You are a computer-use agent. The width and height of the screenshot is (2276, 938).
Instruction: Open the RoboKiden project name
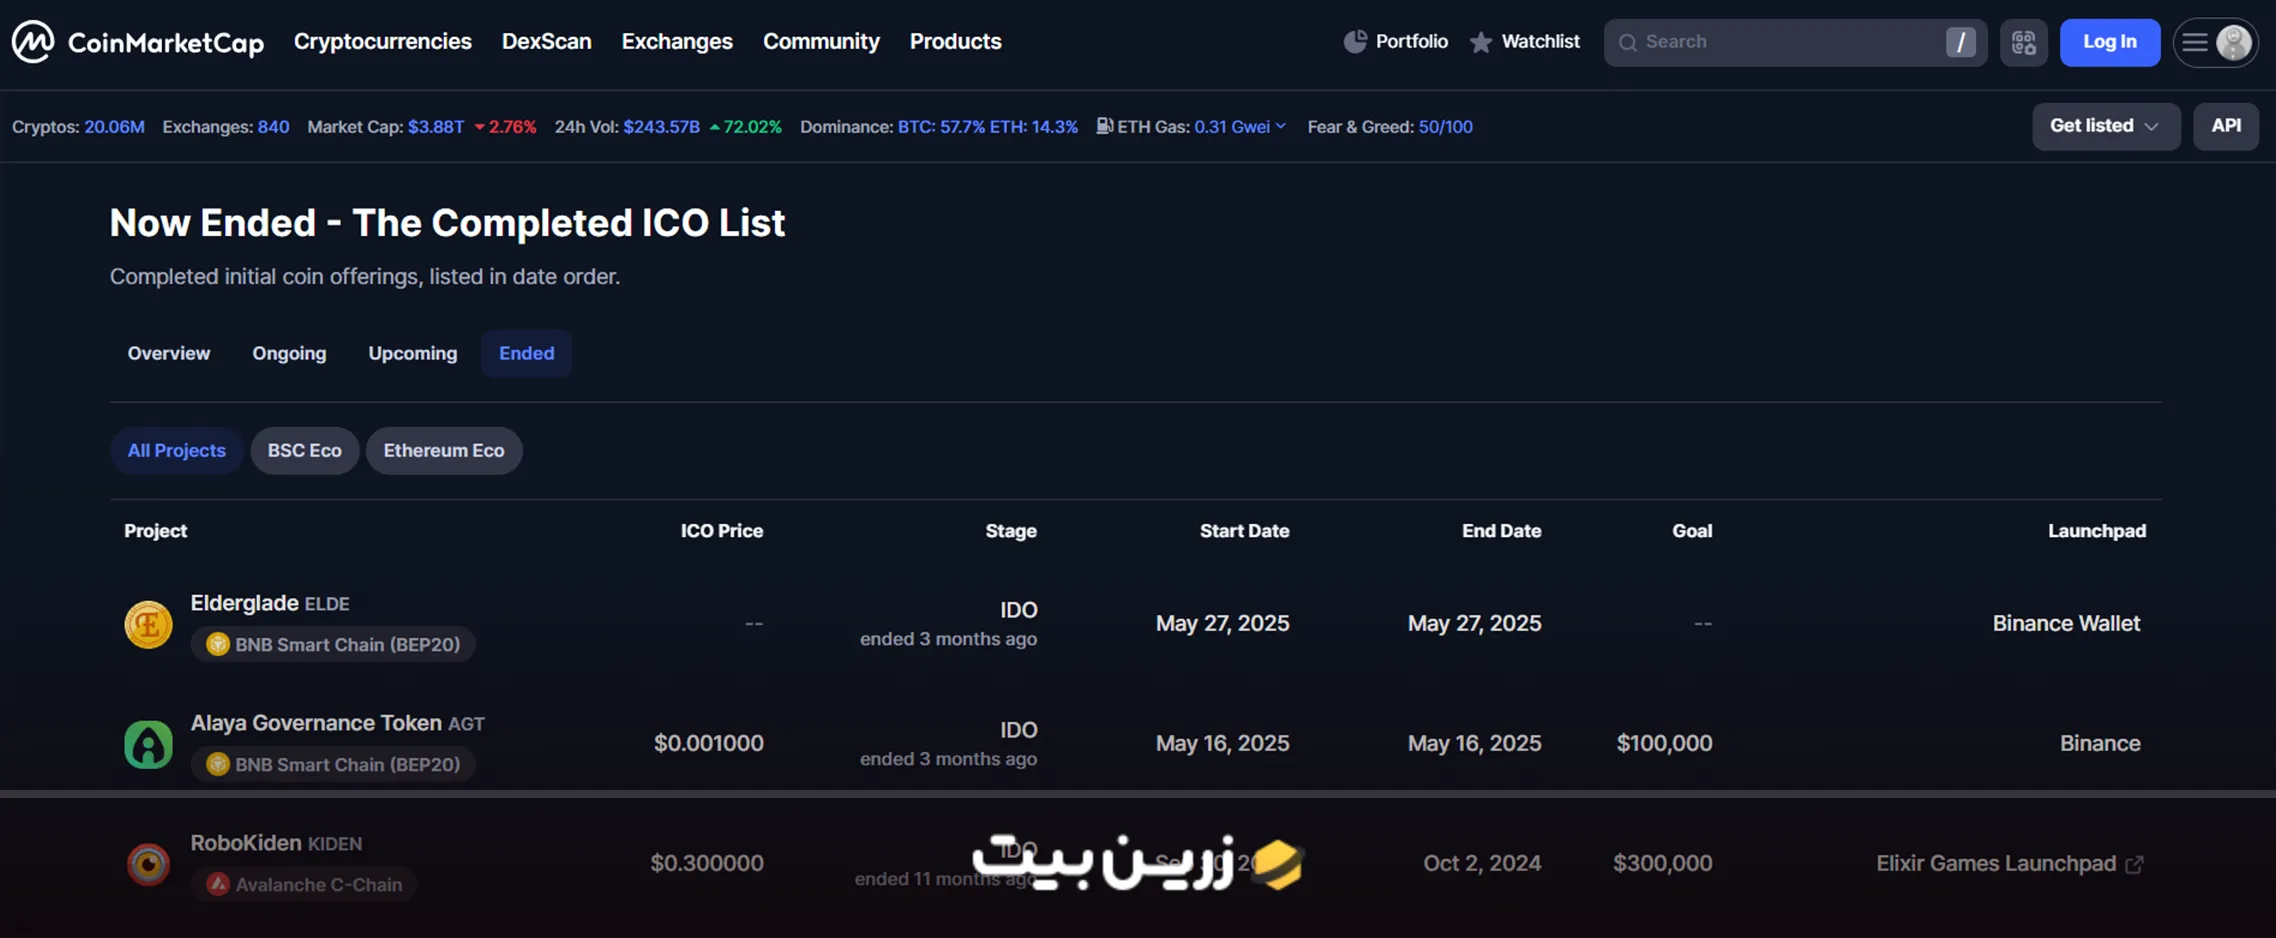point(246,843)
